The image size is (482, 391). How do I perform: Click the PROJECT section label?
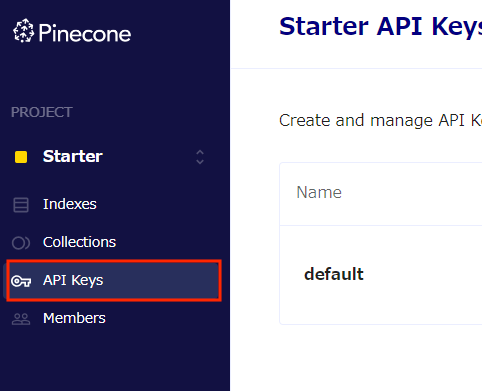pyautogui.click(x=42, y=112)
